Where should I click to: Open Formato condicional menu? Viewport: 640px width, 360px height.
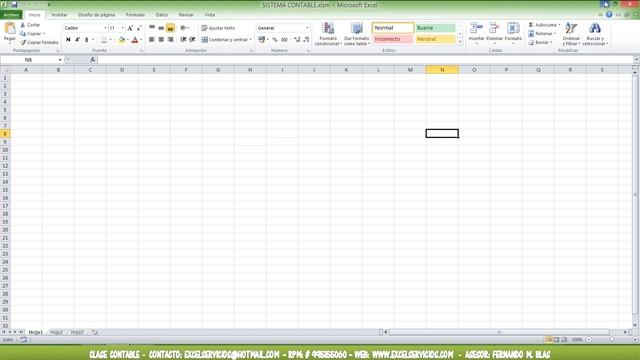coord(328,34)
